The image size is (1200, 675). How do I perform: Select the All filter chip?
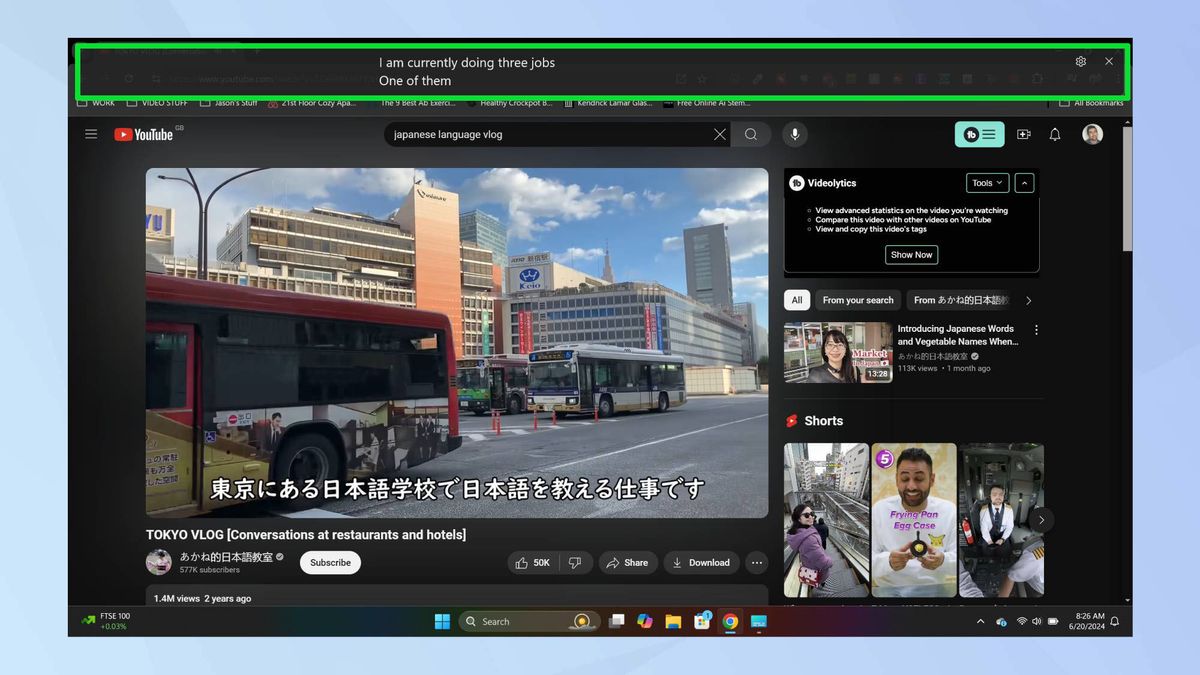tap(796, 300)
